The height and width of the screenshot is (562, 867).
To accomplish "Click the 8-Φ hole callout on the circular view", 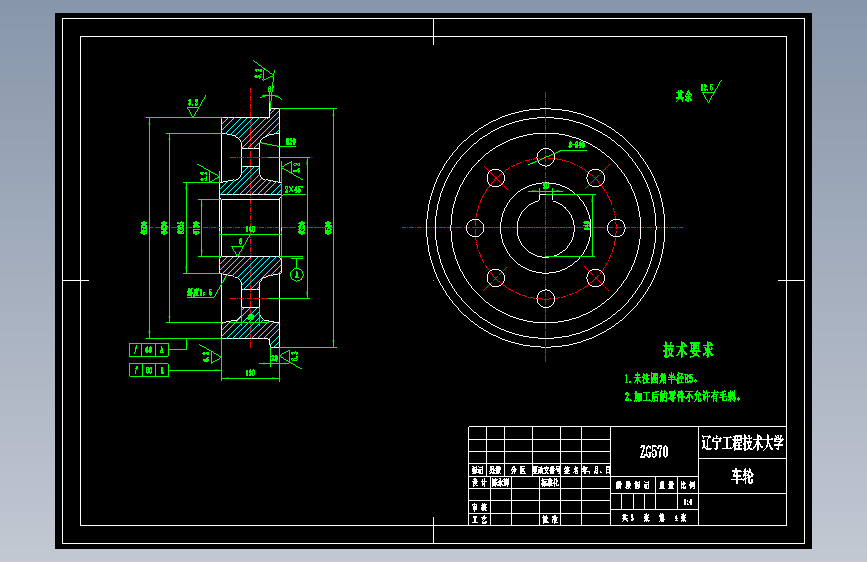I will point(577,145).
